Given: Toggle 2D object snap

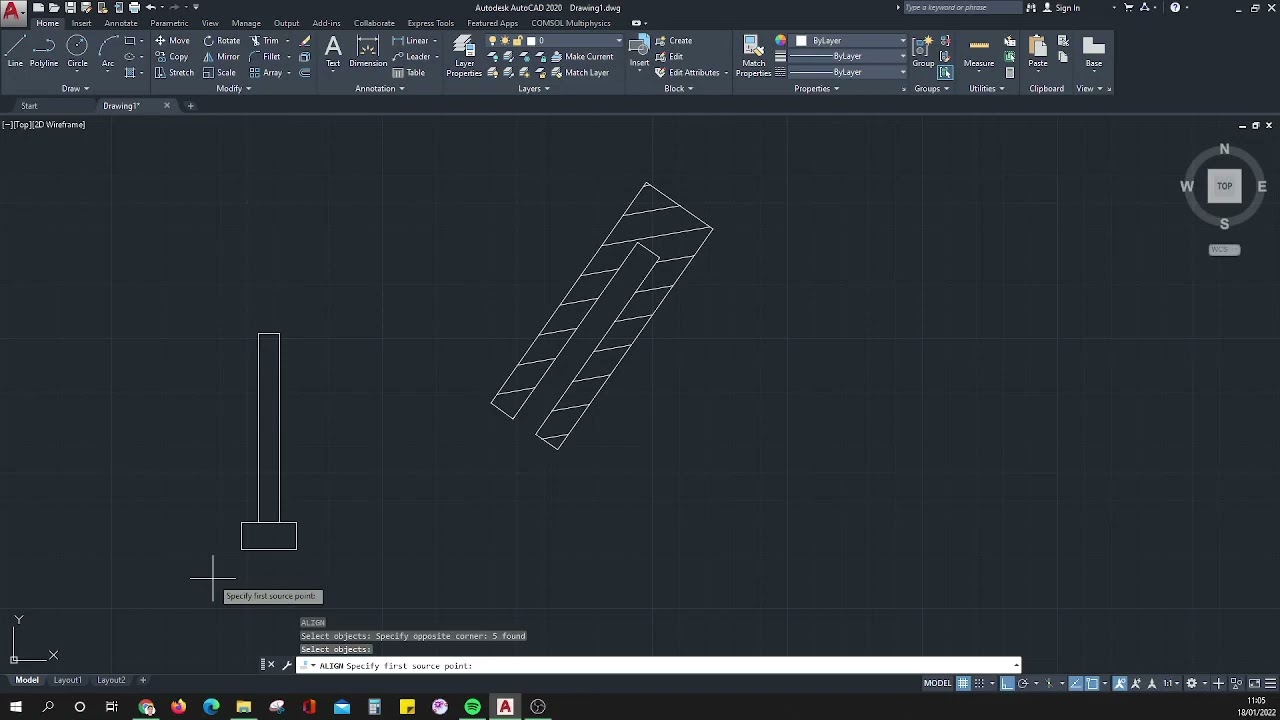Looking at the screenshot, I should coord(1092,683).
